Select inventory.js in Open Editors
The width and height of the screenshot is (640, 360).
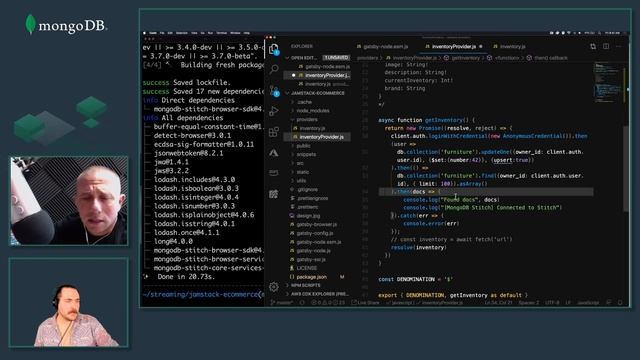point(324,84)
